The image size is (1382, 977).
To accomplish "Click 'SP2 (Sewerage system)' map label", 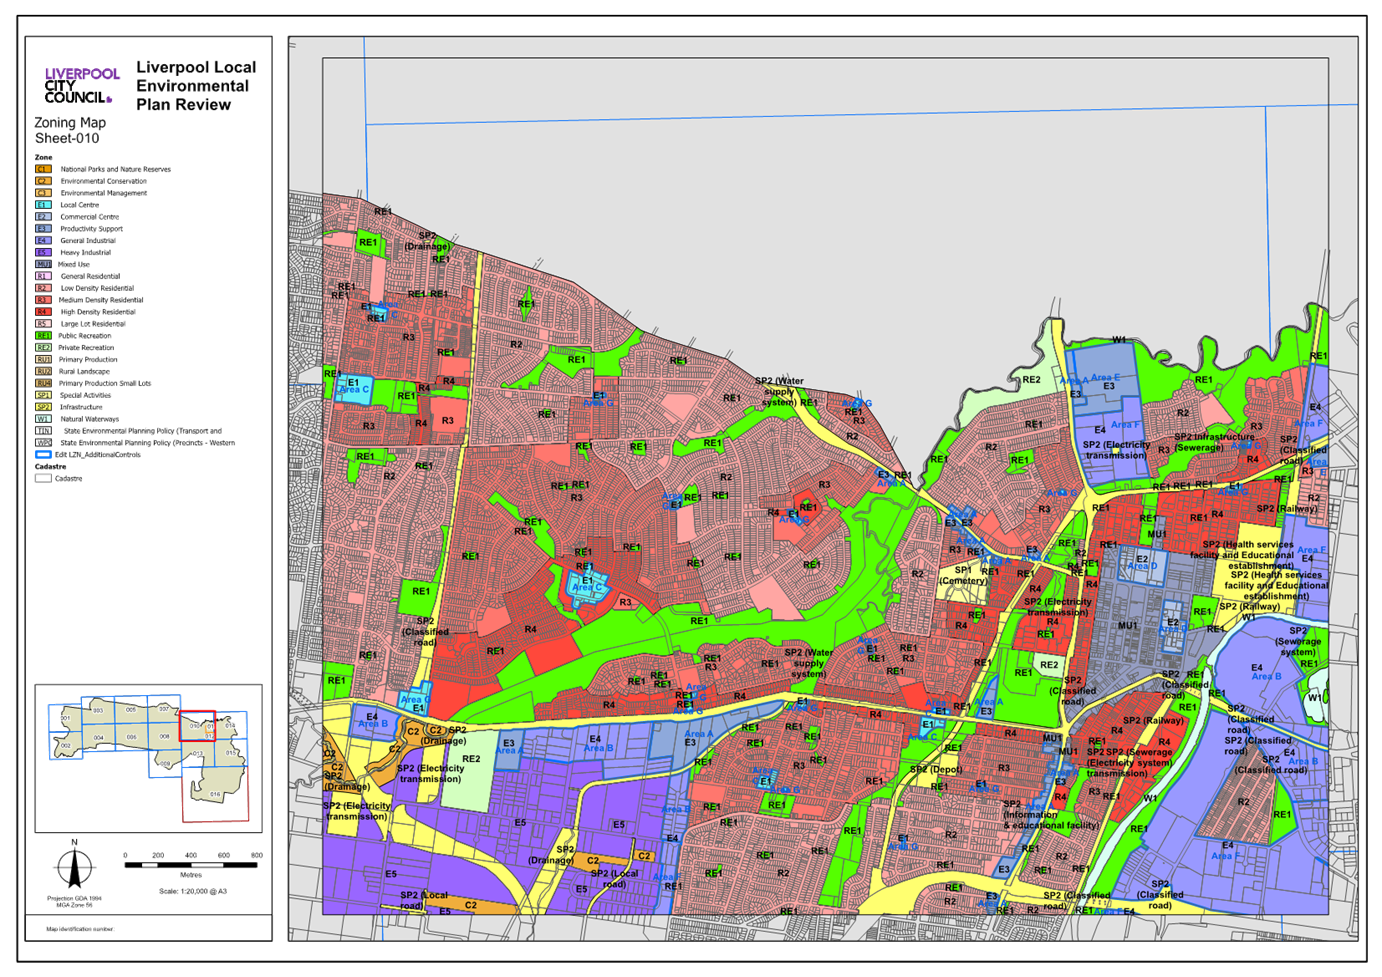I will pyautogui.click(x=1298, y=641).
